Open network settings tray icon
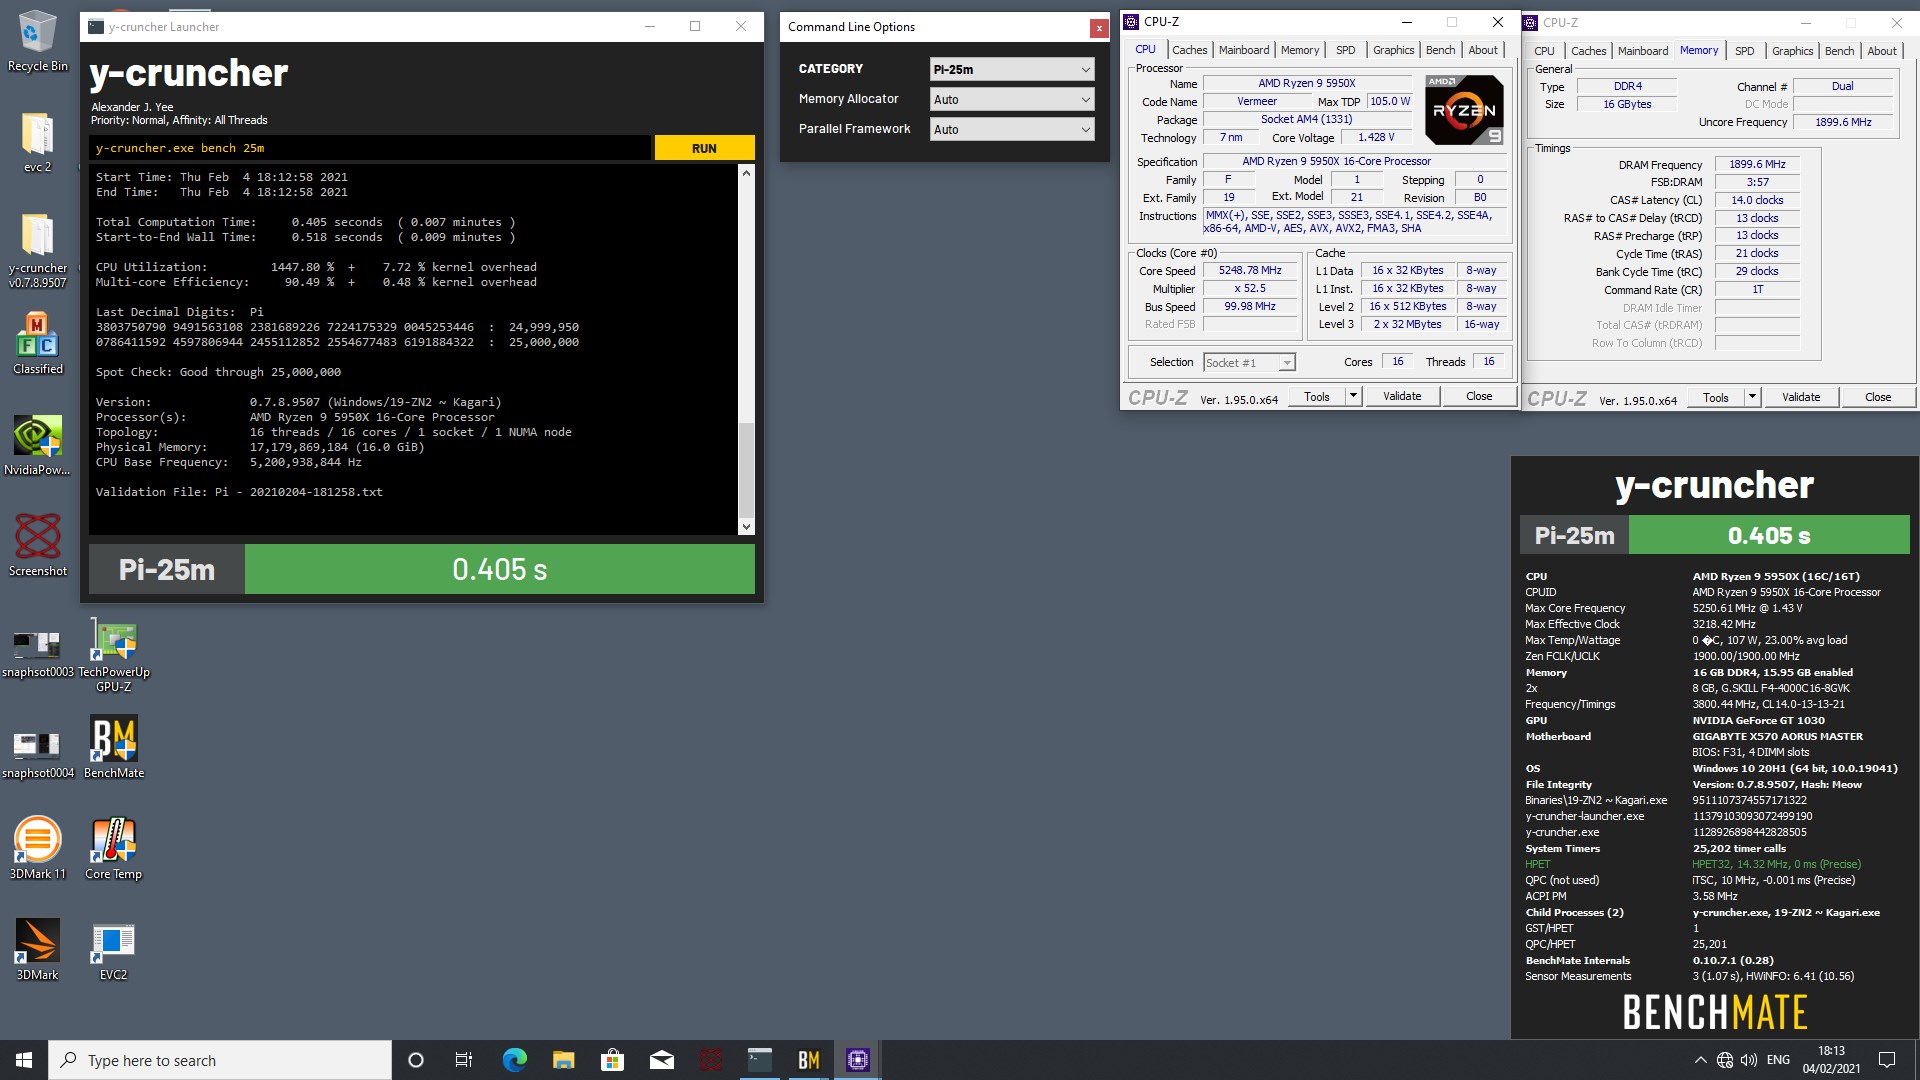This screenshot has height=1080, width=1920. [1725, 1060]
